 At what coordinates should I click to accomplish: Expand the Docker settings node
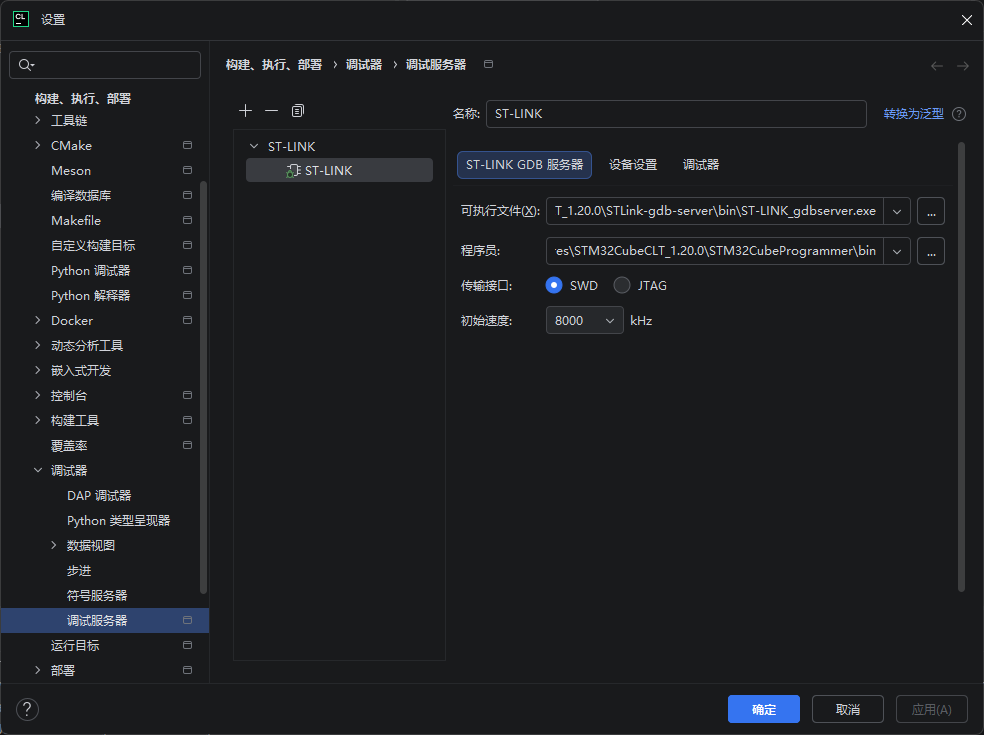click(x=38, y=321)
